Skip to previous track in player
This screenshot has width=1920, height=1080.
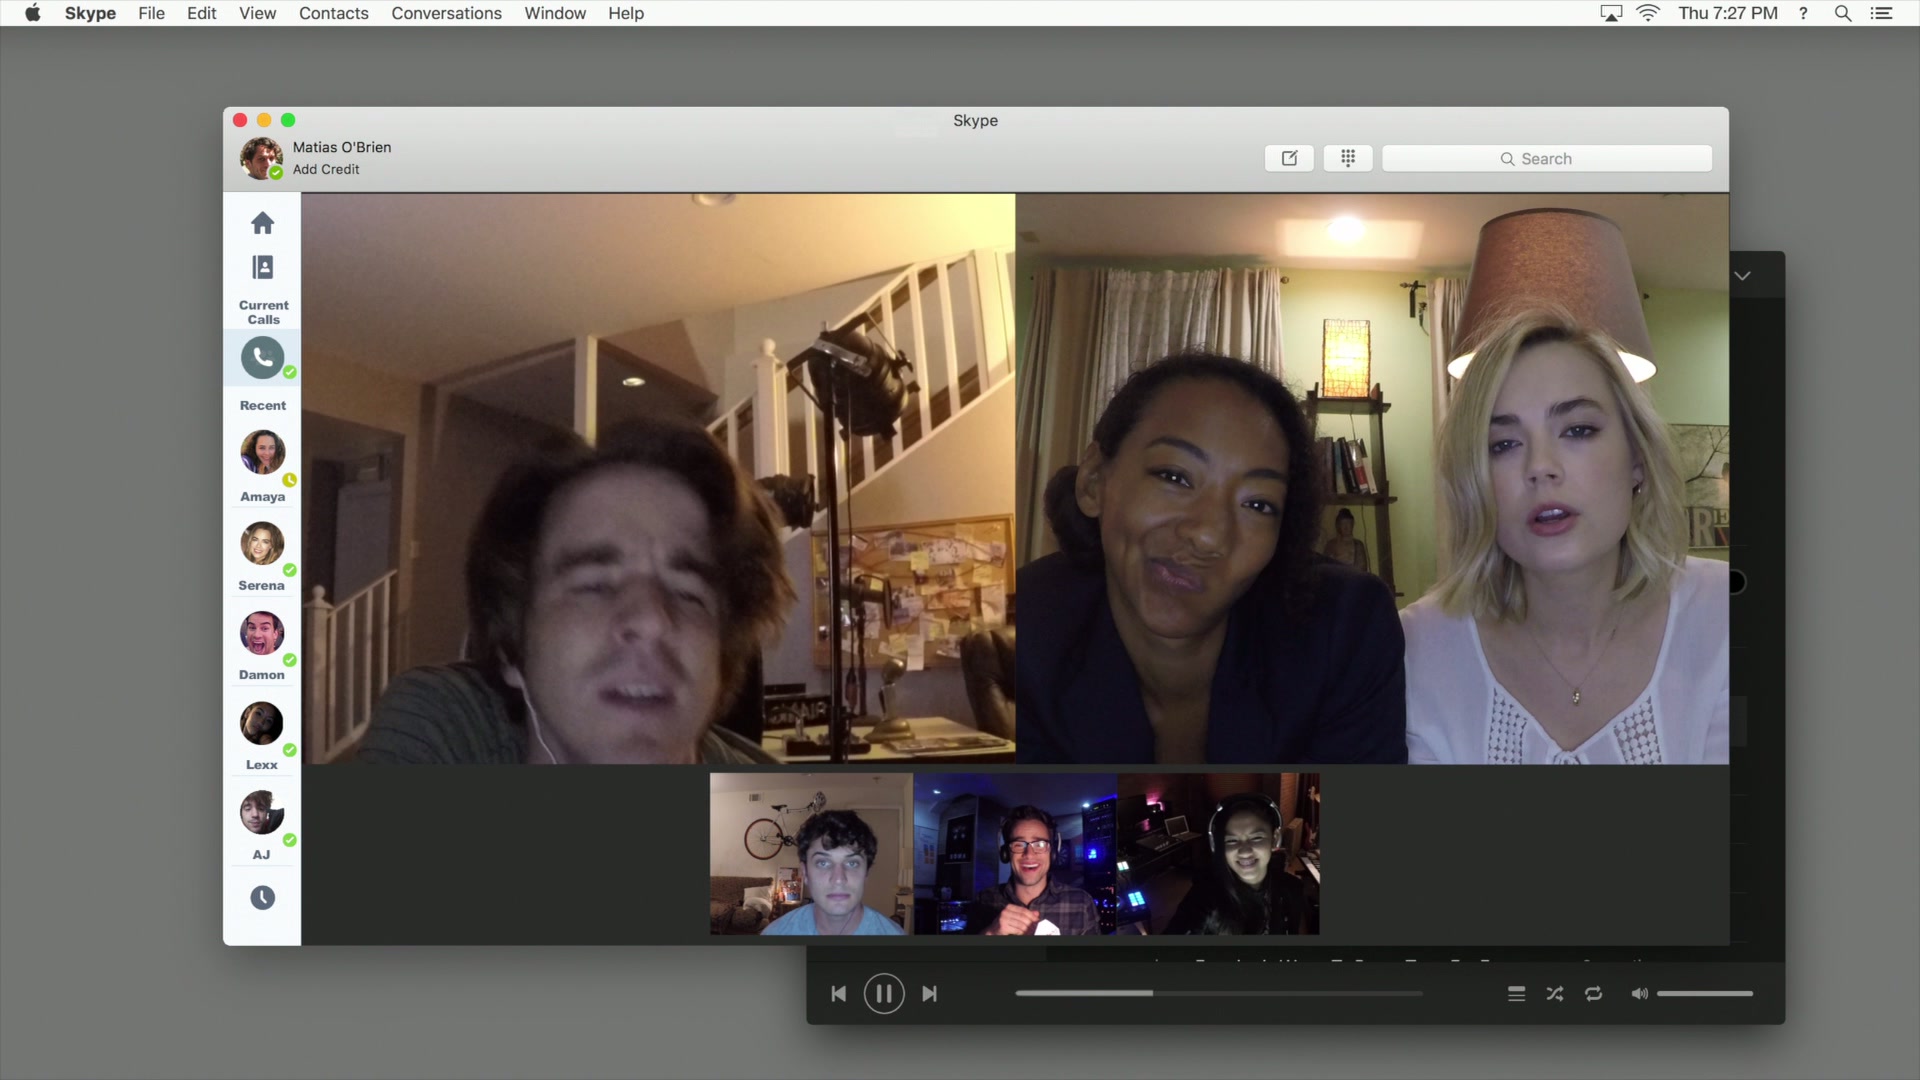point(839,994)
